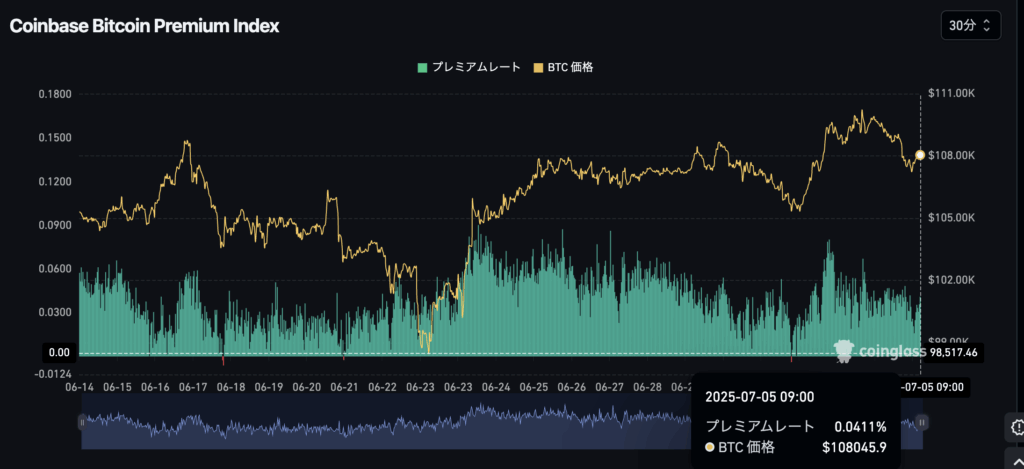Click the 0.0900 left axis value

[x=55, y=225]
